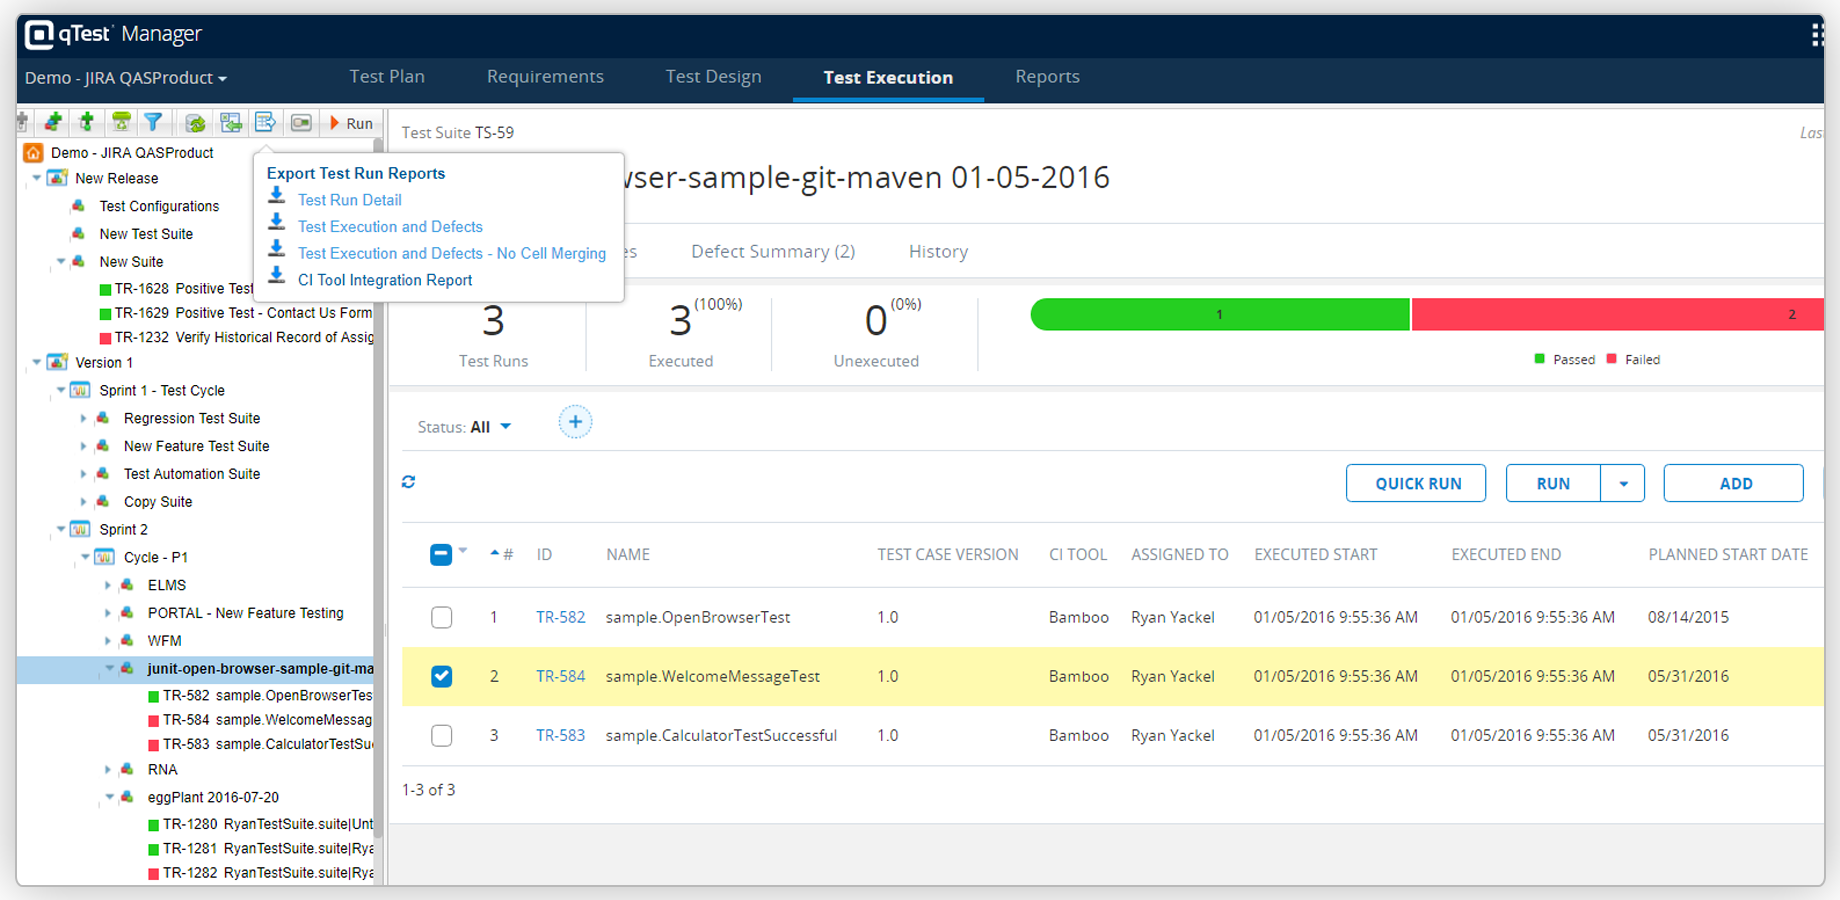Tick the checkbox for row TR-582

(442, 617)
